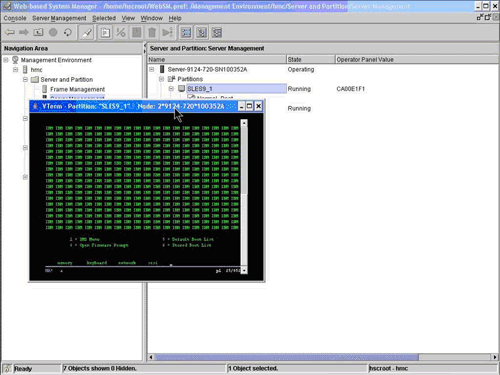Sort by the State column header
500x375 pixels.
(311, 59)
